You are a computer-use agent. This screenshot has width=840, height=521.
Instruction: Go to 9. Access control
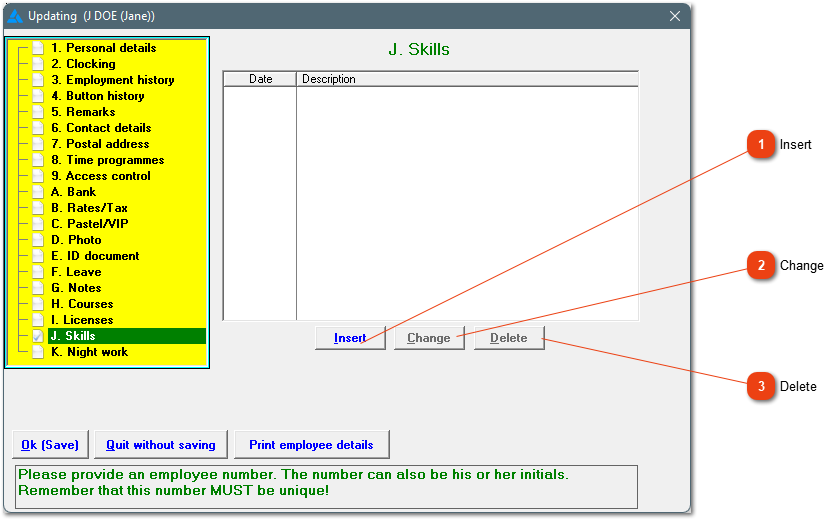[101, 176]
